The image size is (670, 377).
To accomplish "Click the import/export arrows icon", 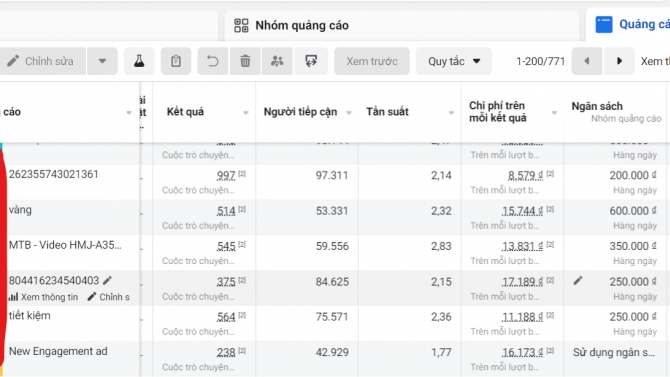I will tap(311, 61).
